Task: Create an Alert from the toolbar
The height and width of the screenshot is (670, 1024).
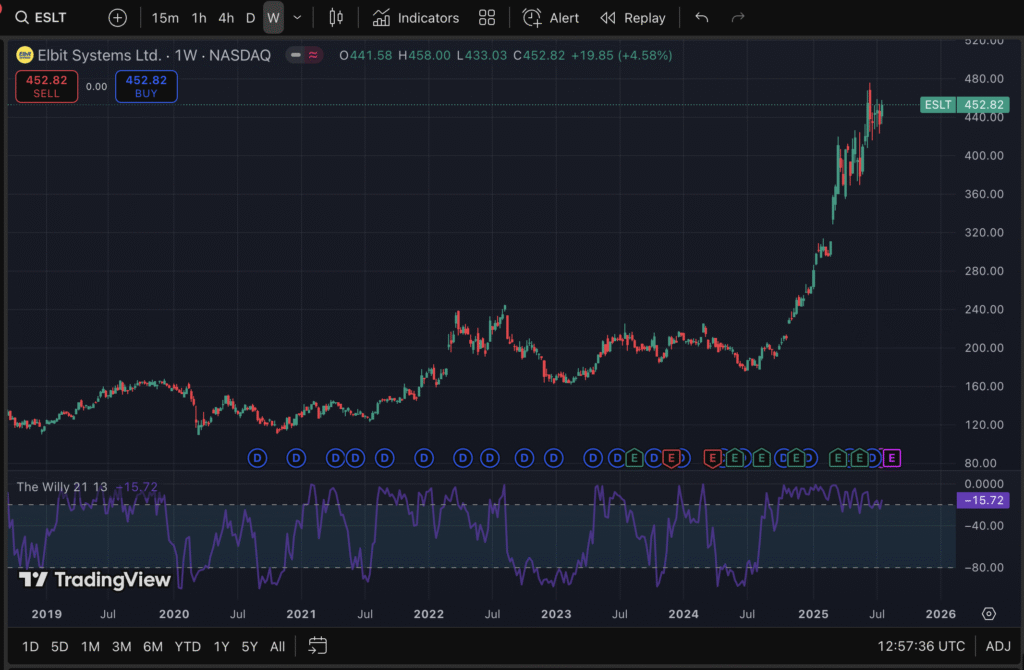Action: pos(551,18)
